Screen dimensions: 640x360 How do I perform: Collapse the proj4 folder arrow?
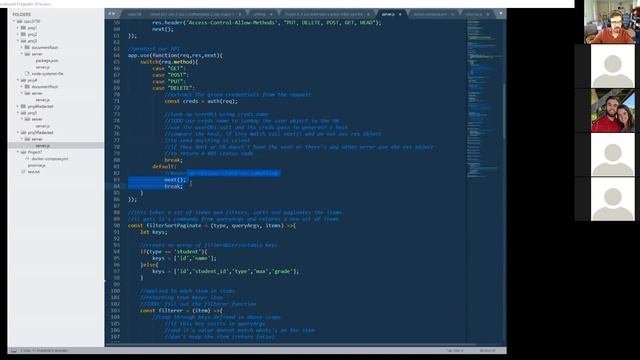[18, 80]
